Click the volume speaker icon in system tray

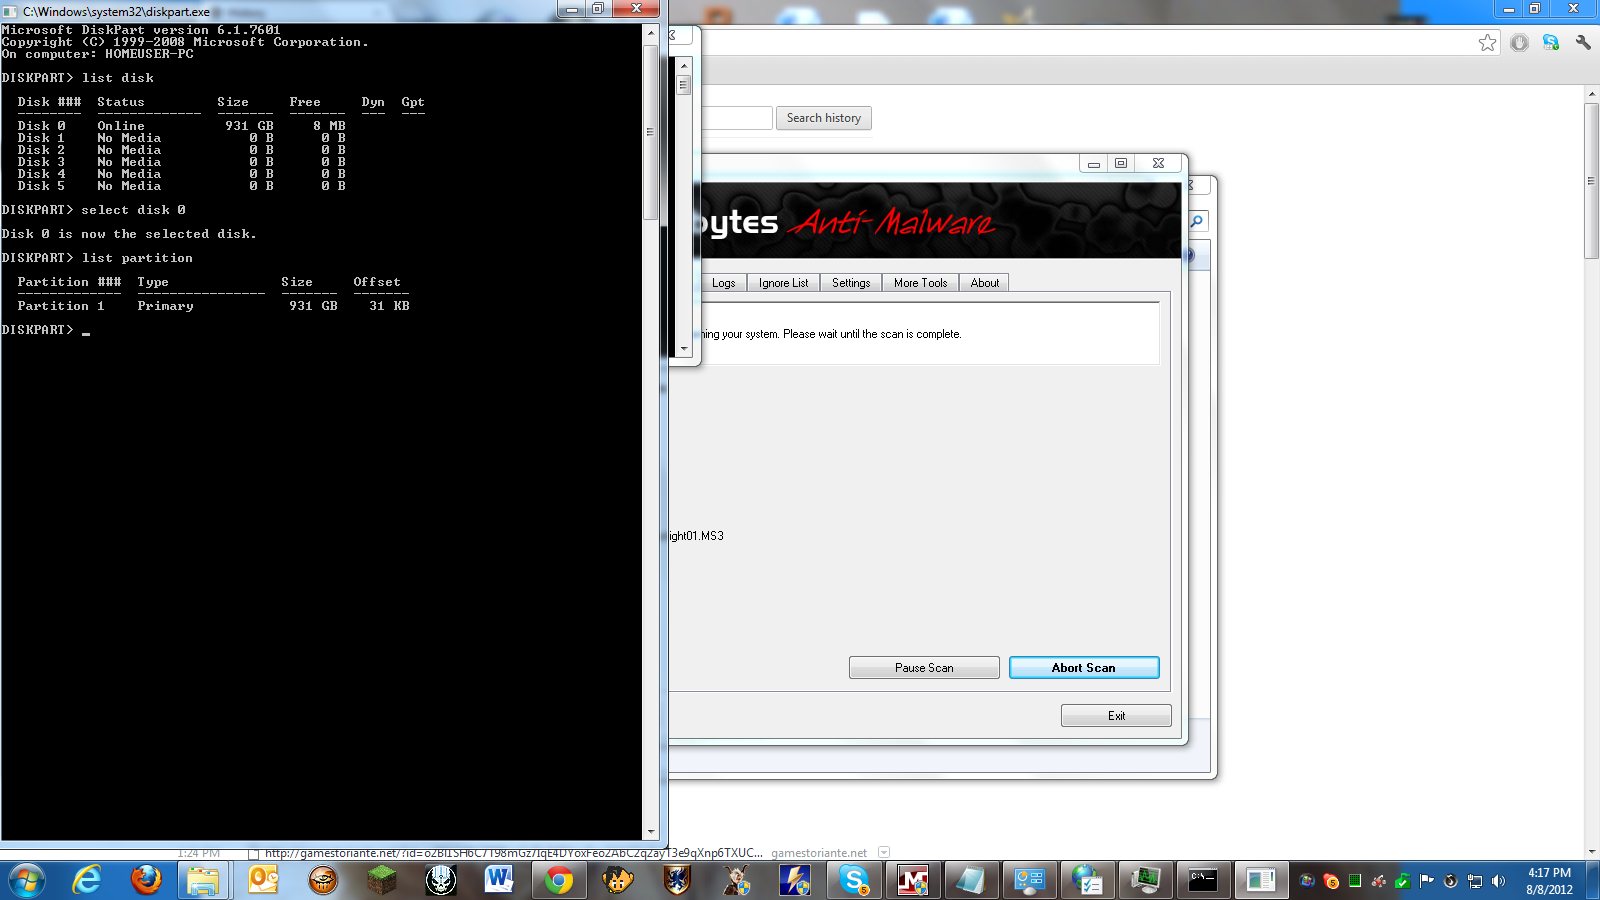click(x=1498, y=881)
